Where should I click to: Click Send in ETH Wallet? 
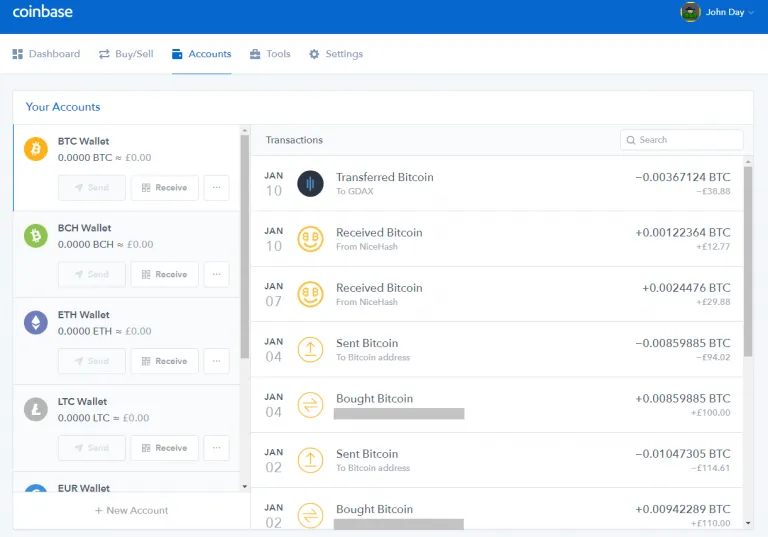(92, 361)
